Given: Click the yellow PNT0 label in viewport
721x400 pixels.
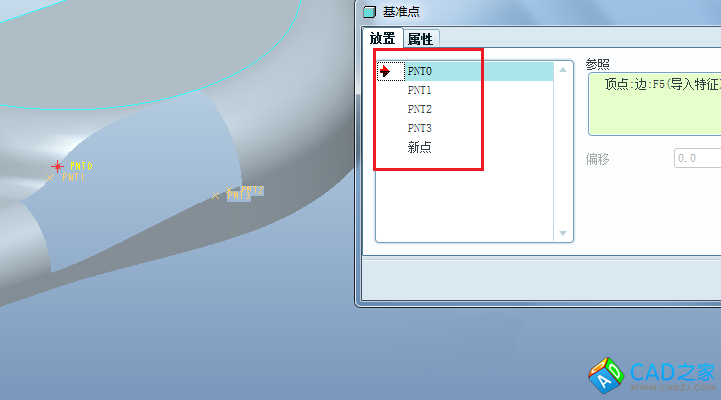Looking at the screenshot, I should (x=81, y=166).
